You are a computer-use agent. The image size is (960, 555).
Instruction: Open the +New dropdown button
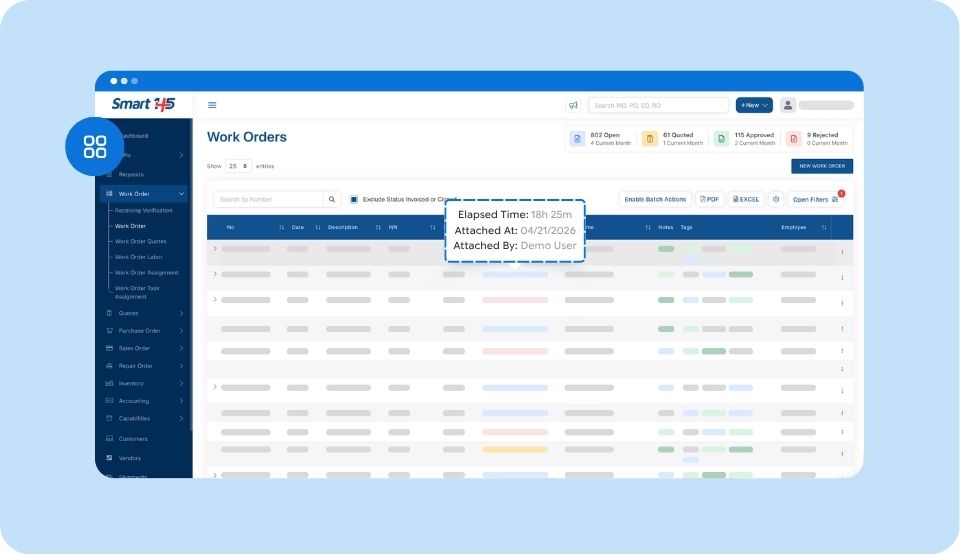[x=754, y=105]
